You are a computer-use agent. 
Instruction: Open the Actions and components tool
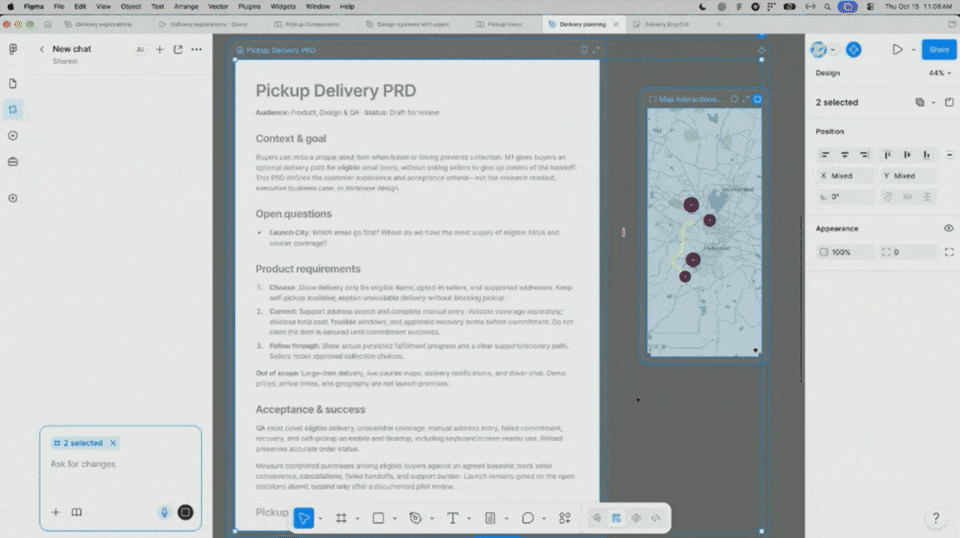point(564,518)
